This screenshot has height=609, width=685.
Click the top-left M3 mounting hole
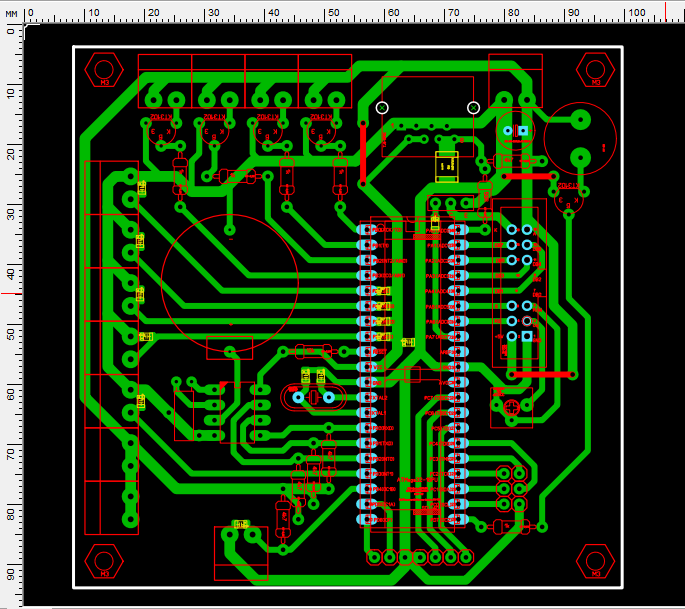pos(104,68)
